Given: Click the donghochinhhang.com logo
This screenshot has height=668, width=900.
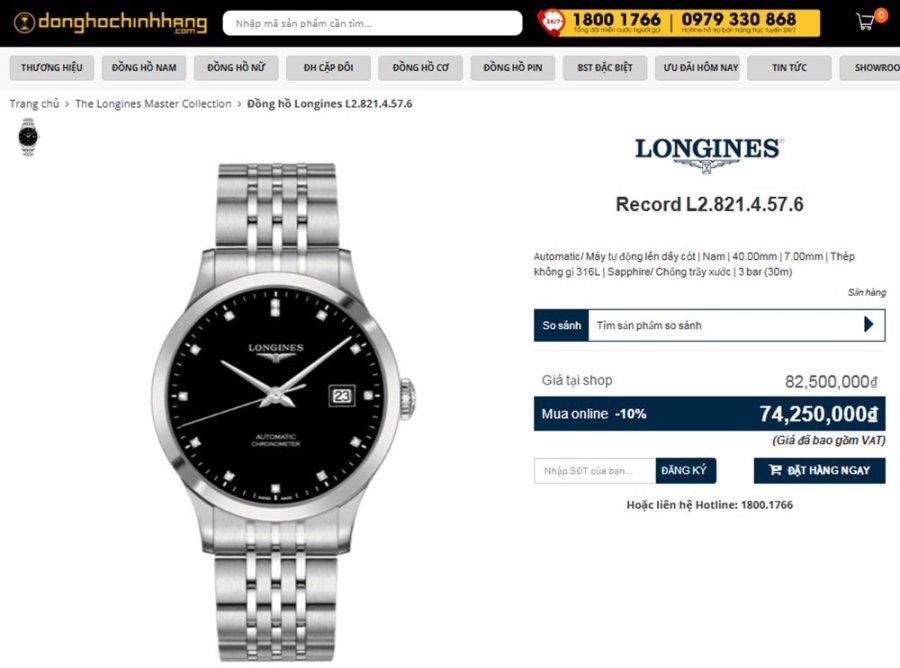Looking at the screenshot, I should click(110, 23).
